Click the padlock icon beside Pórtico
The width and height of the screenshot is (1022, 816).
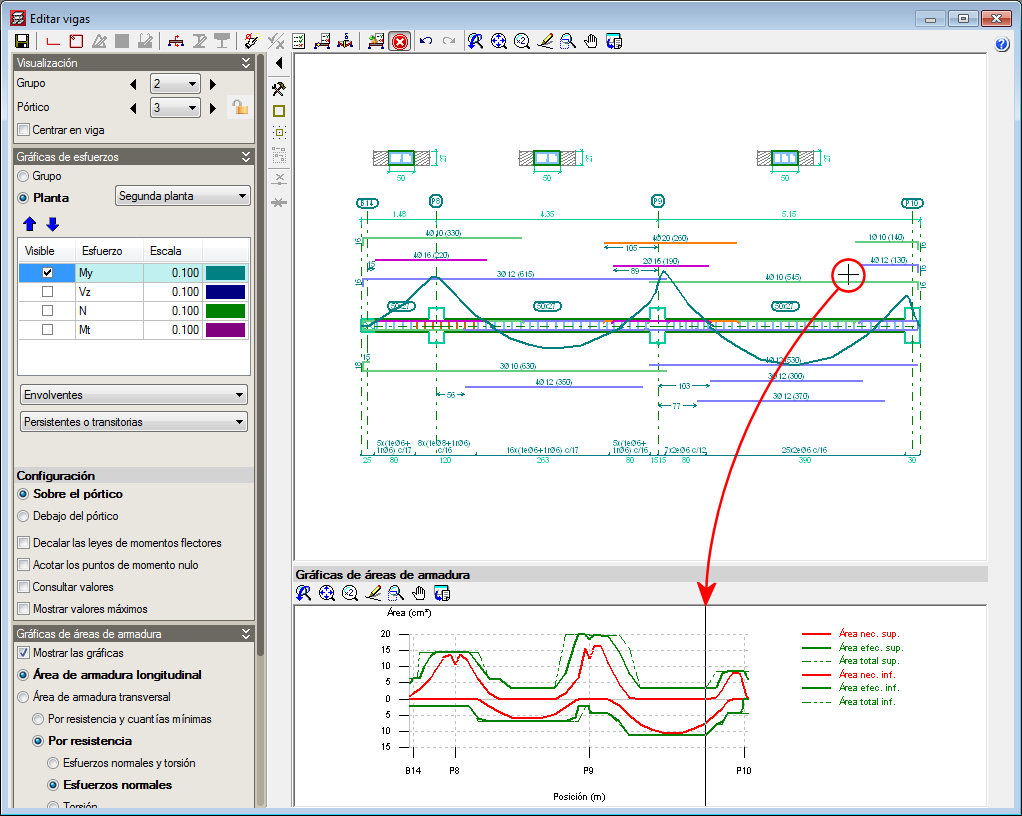click(238, 107)
